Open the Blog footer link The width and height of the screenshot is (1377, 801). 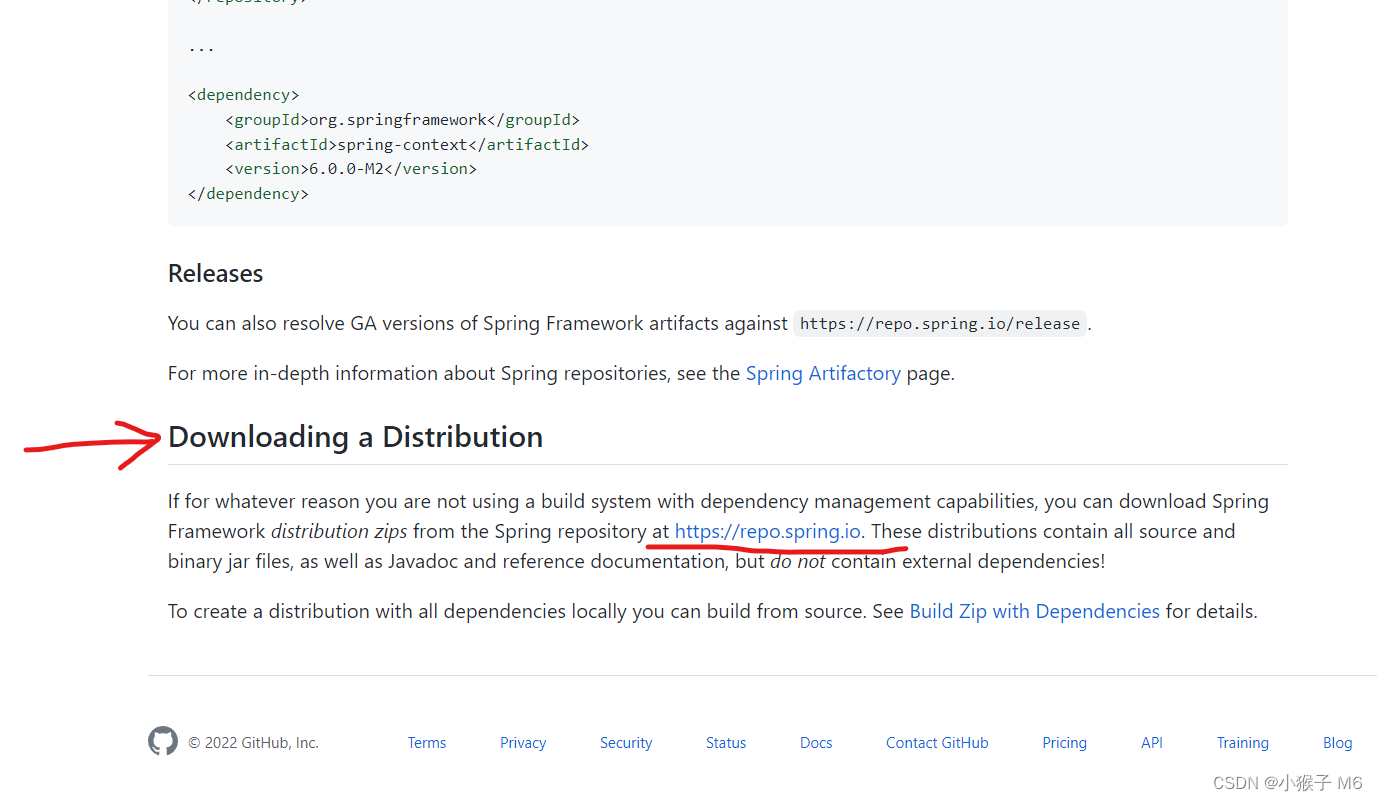pos(1338,743)
